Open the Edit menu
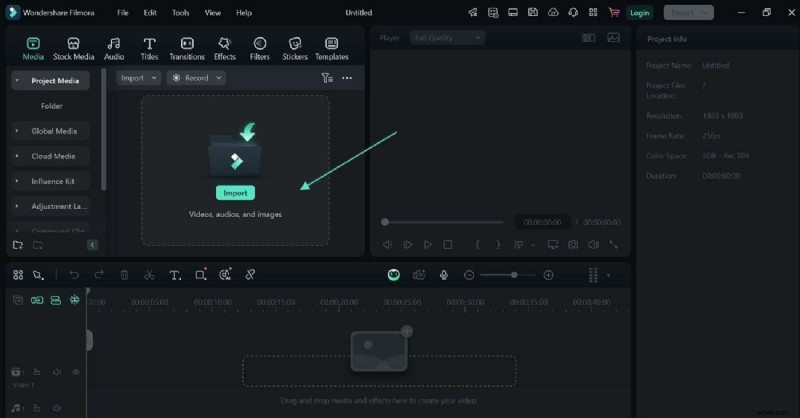Screen dimensions: 800x418 tap(150, 13)
